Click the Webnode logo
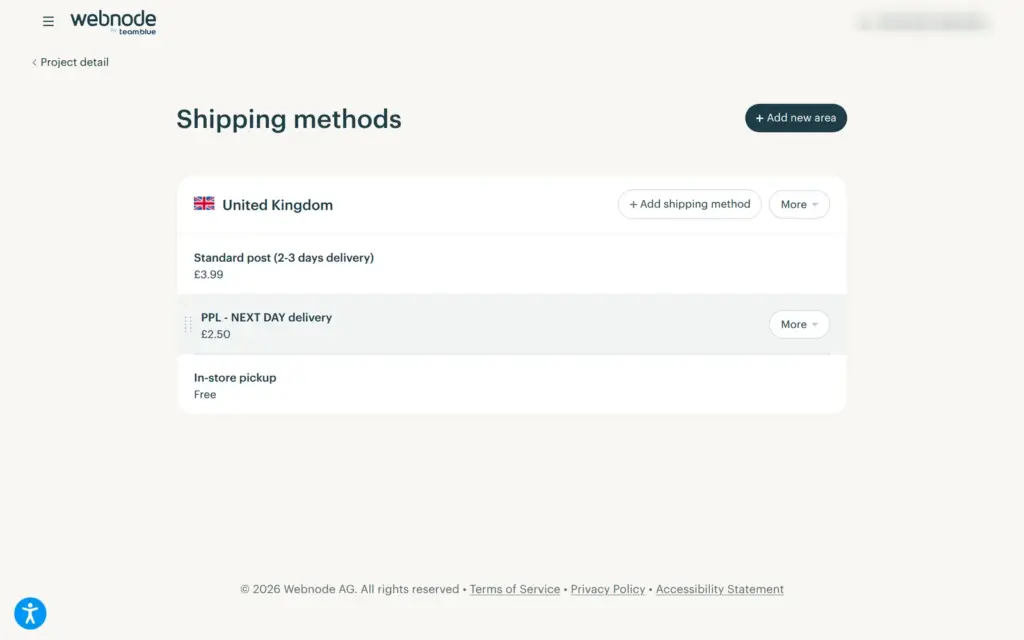This screenshot has height=640, width=1024. tap(113, 22)
